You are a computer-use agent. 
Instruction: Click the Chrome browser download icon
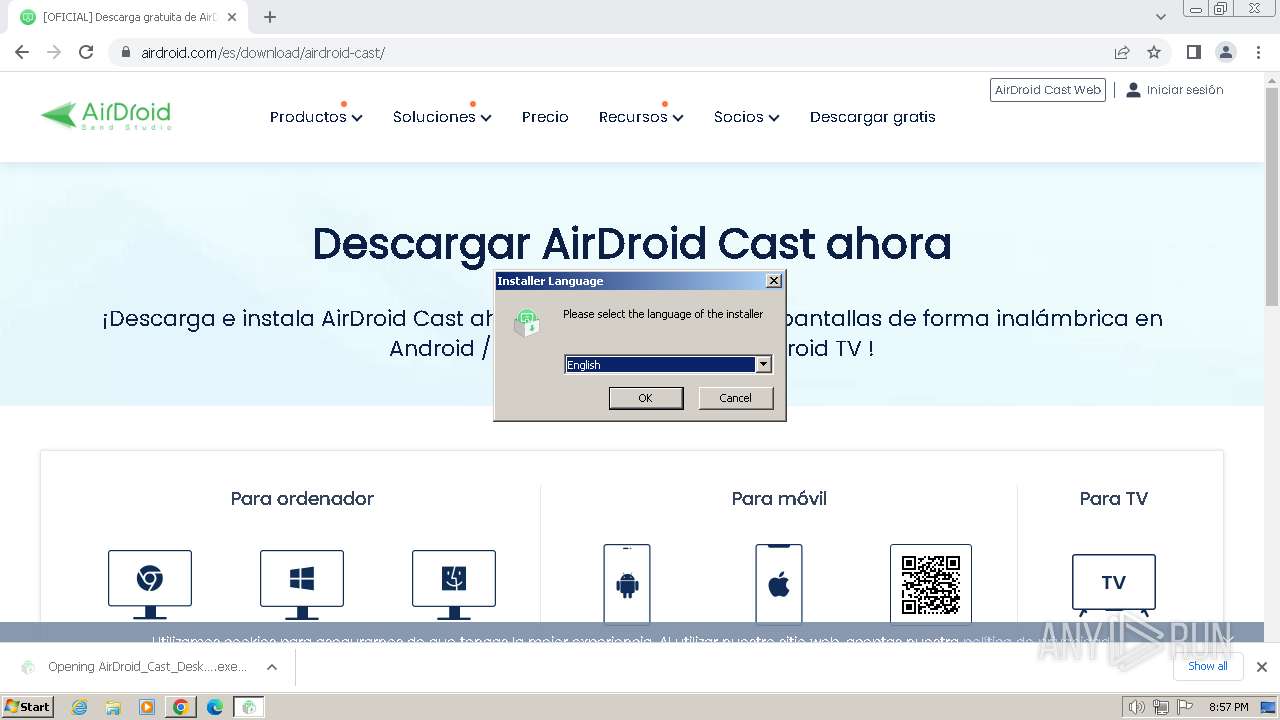(150, 584)
